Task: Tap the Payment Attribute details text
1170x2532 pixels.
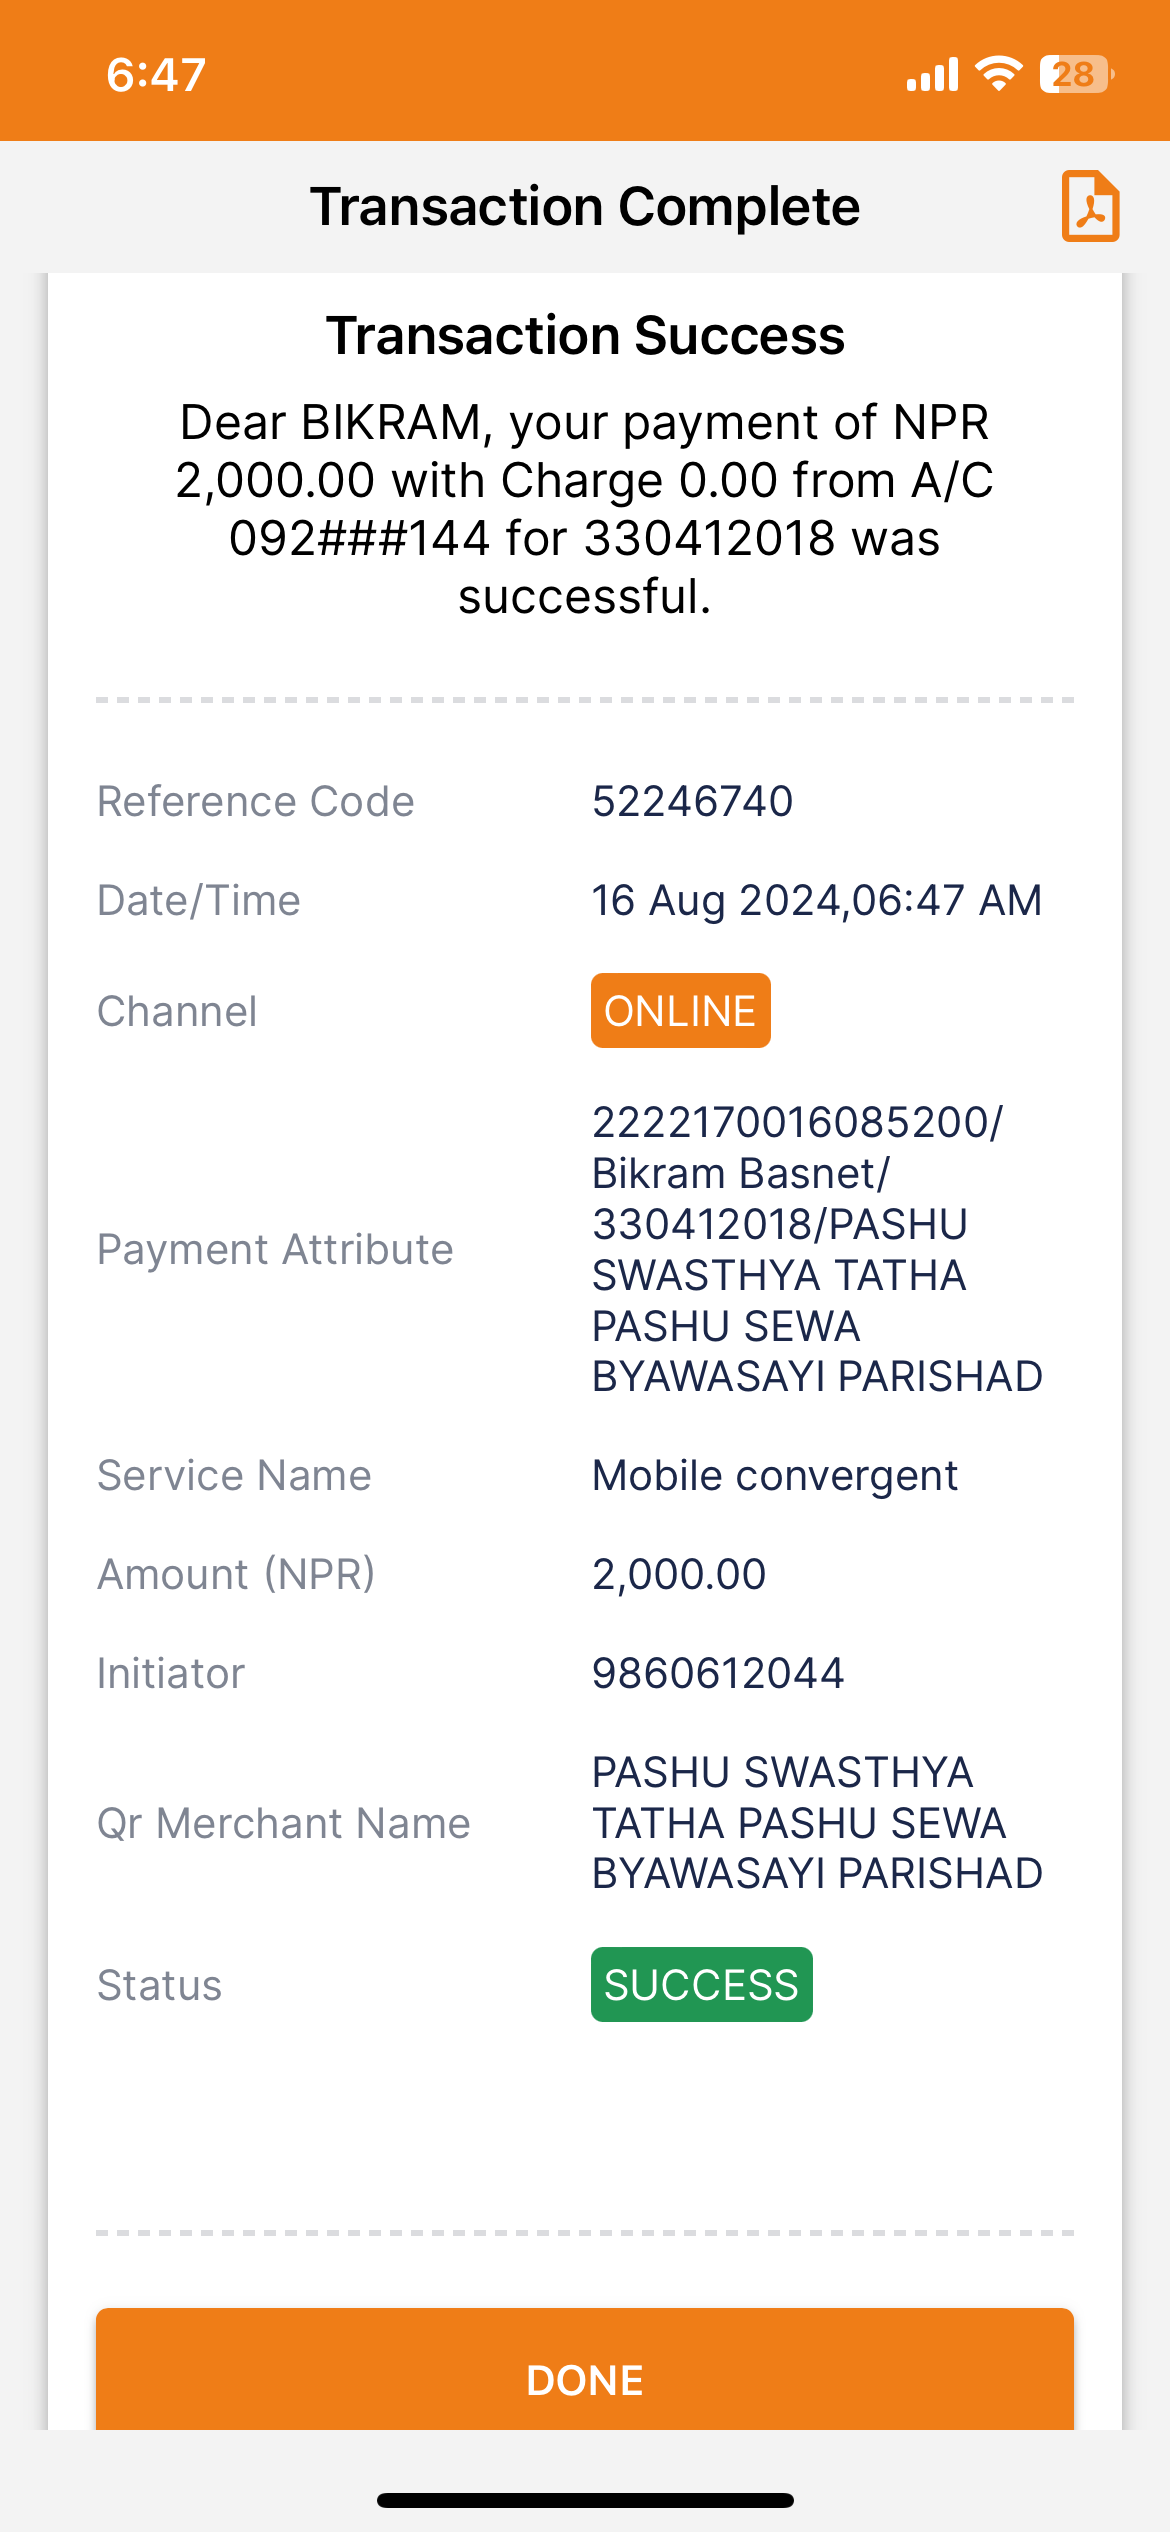Action: click(x=817, y=1249)
